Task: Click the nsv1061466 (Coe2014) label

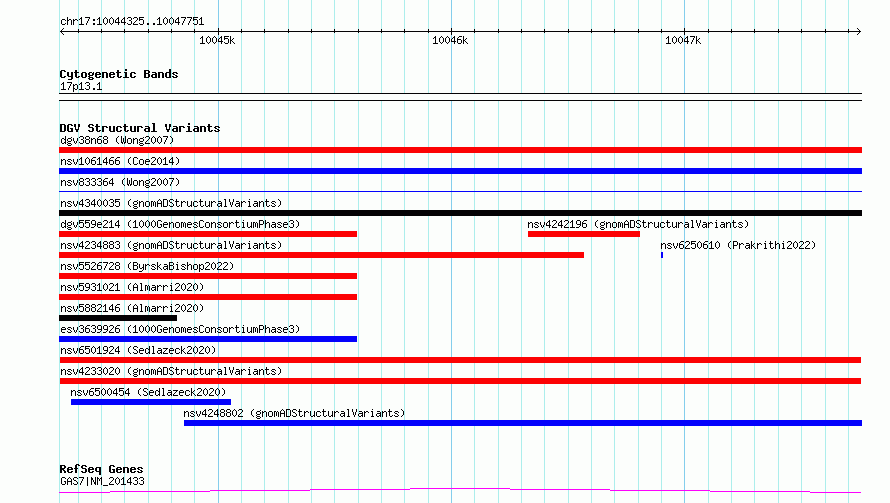Action: click(120, 161)
